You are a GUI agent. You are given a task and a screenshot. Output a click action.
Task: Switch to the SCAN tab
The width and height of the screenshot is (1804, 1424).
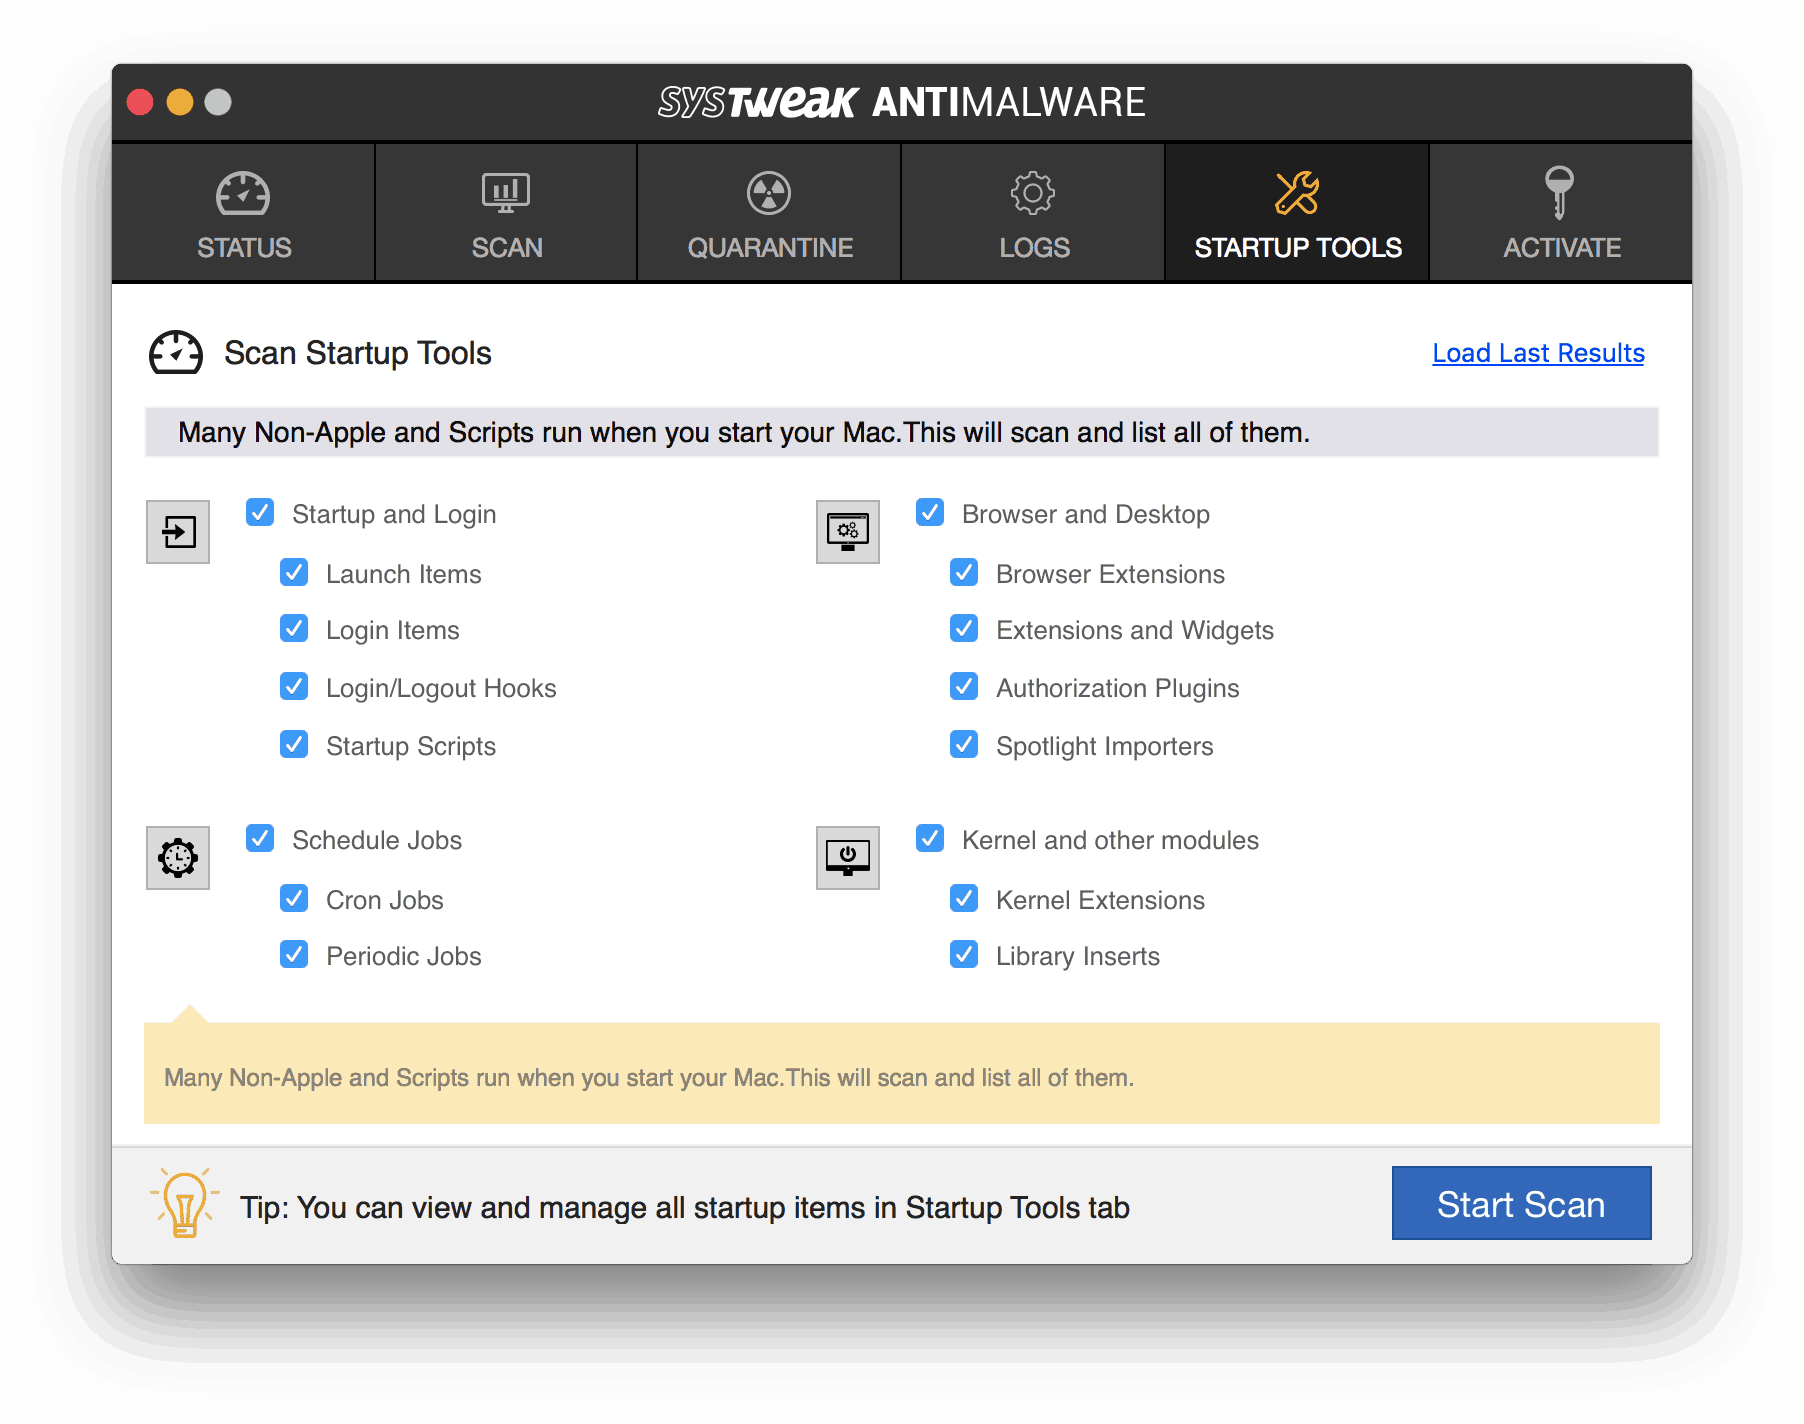(x=507, y=213)
